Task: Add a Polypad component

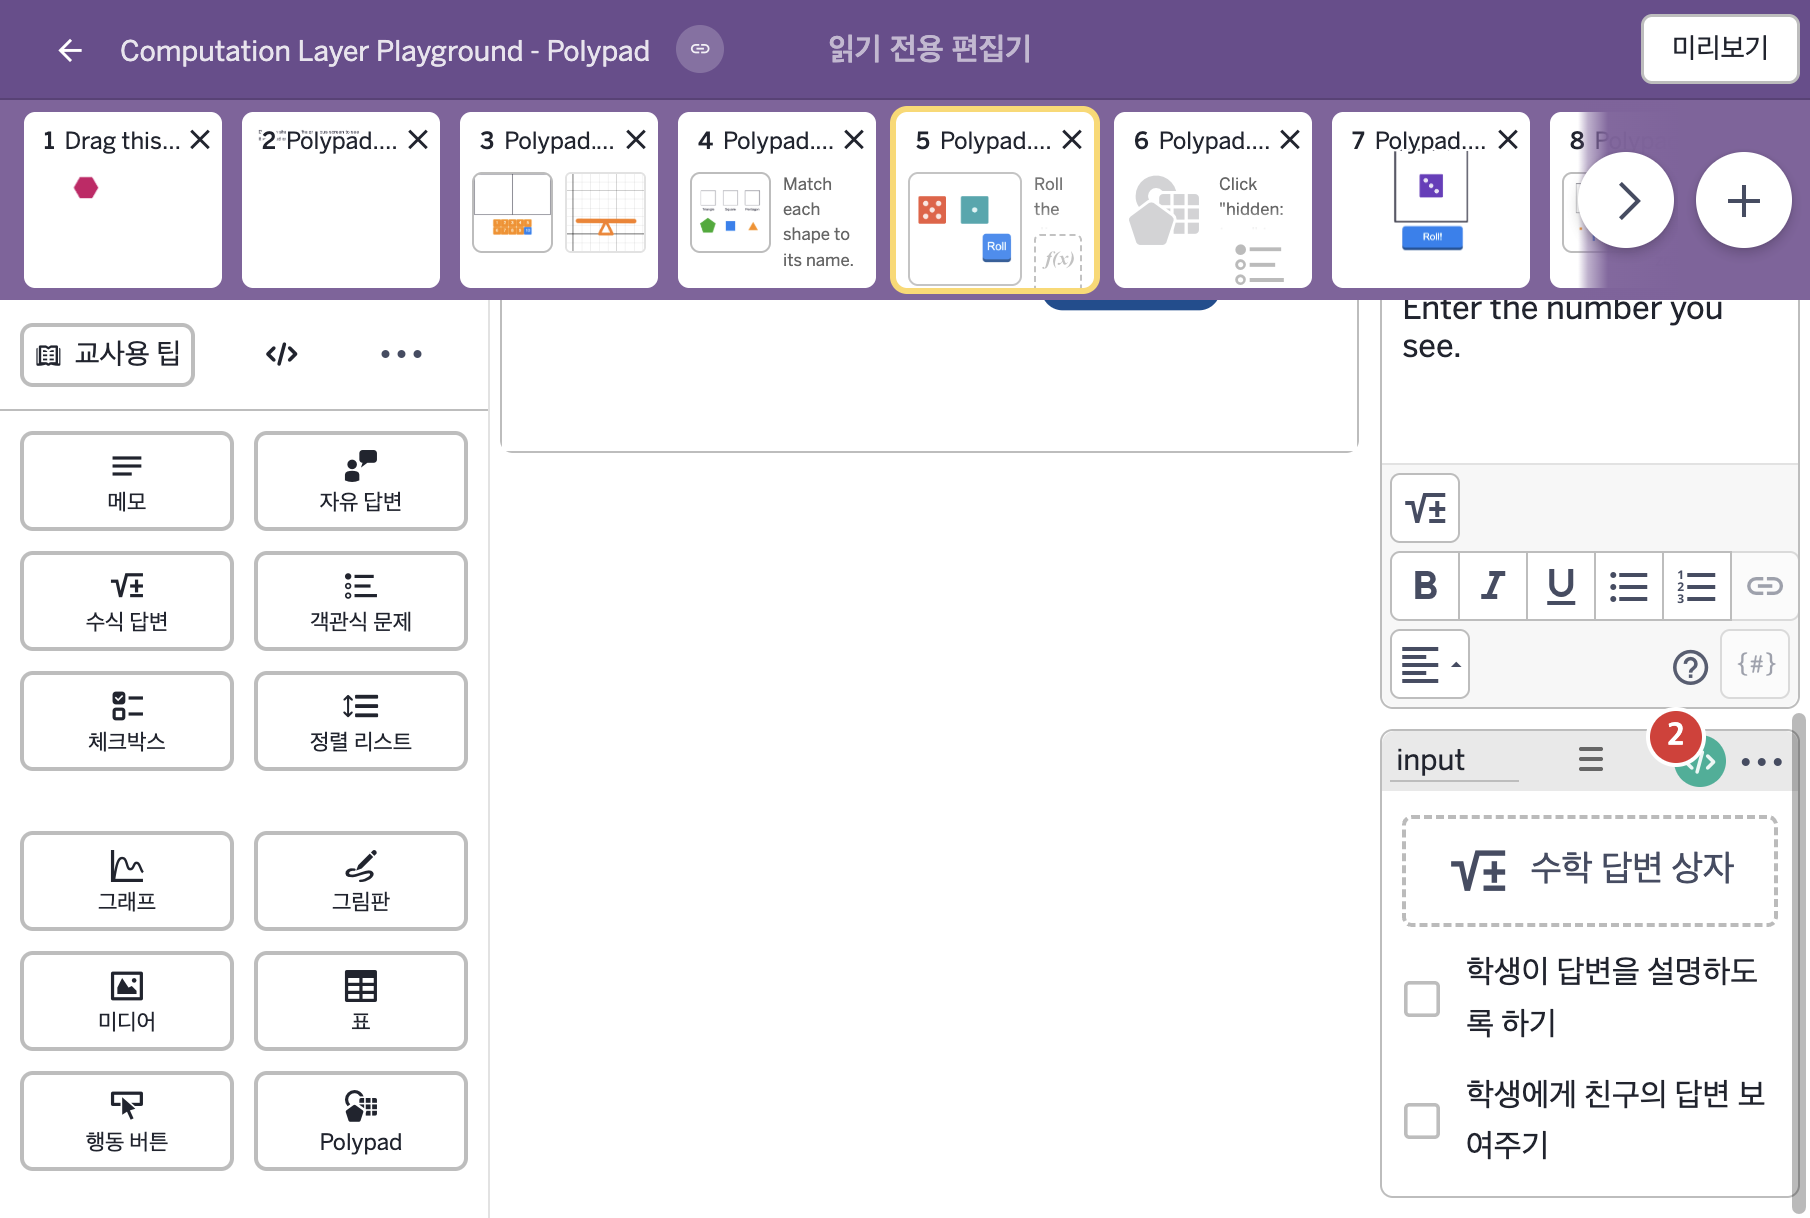Action: click(x=361, y=1121)
